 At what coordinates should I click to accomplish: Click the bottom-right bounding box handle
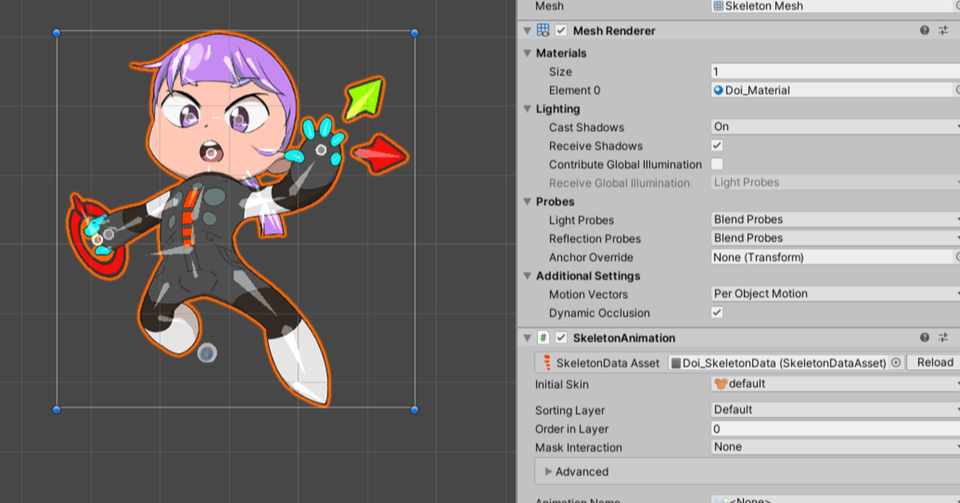click(x=414, y=409)
